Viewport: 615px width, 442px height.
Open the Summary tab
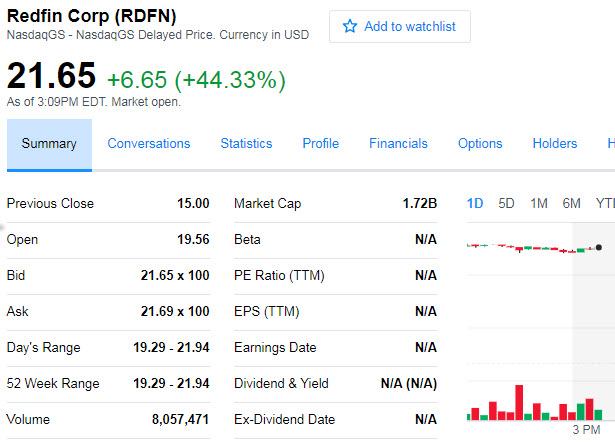49,145
